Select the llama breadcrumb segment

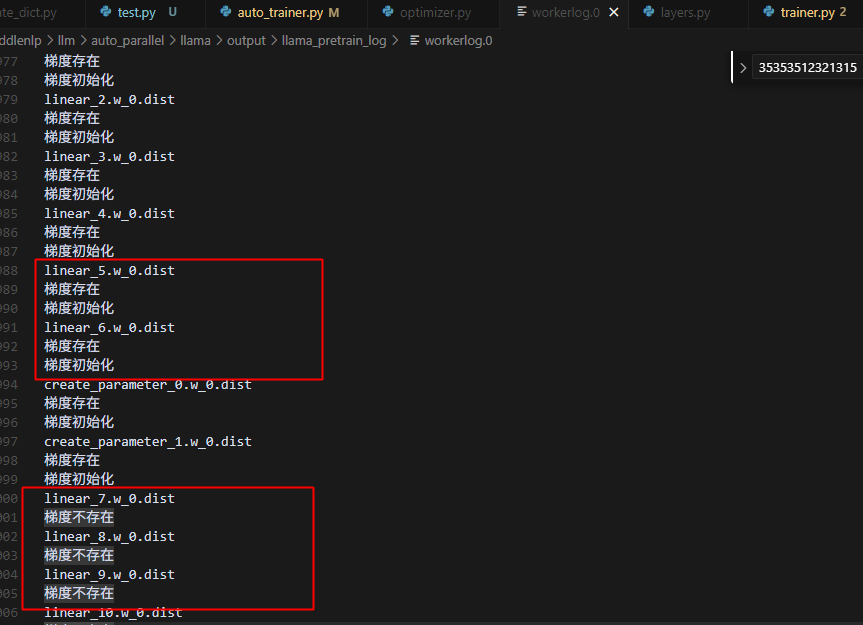196,41
